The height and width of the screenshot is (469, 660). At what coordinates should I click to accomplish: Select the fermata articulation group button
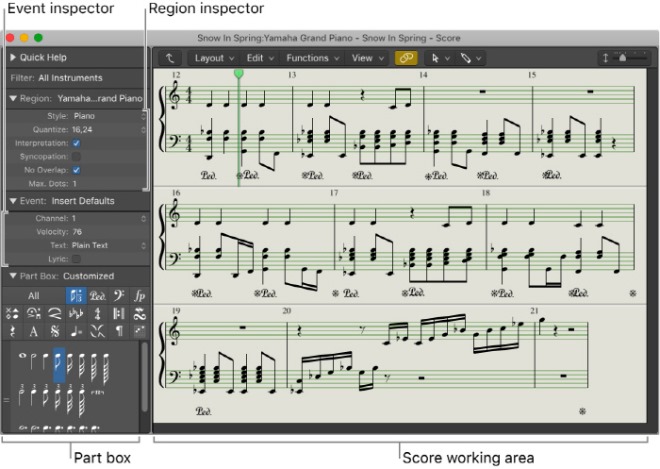tap(34, 313)
